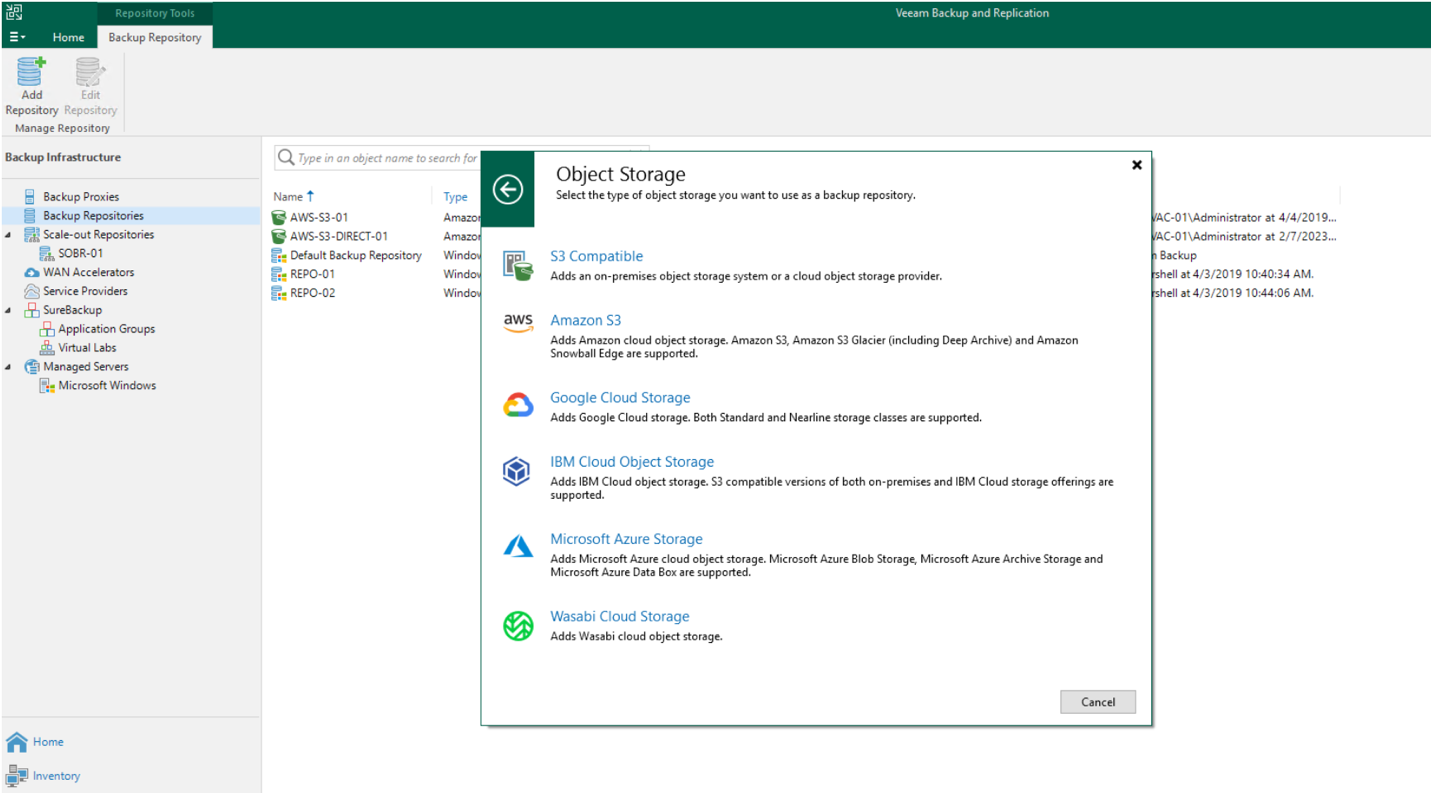Collapse the SureBackup tree node

pos(9,310)
